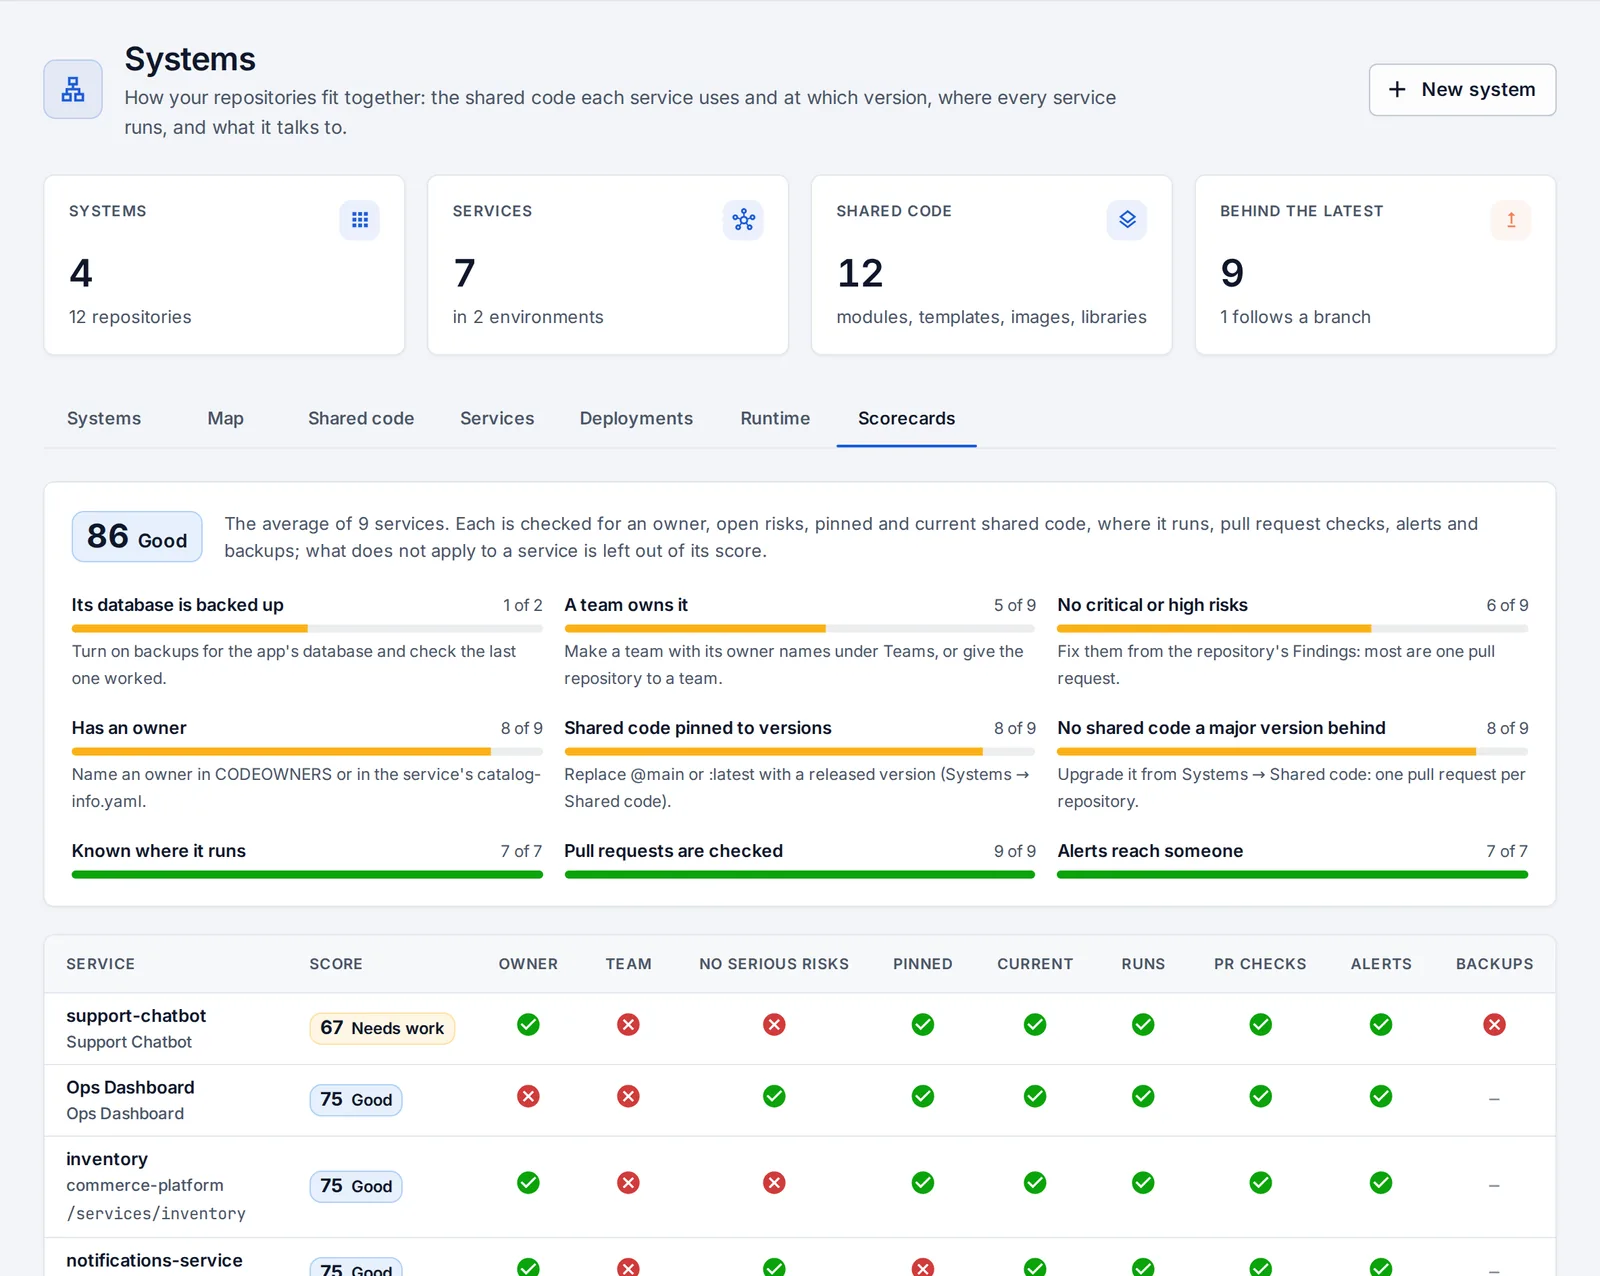Click Ops Dashboard green No Serious Risks check
Viewport: 1600px width, 1276px height.
(x=774, y=1096)
